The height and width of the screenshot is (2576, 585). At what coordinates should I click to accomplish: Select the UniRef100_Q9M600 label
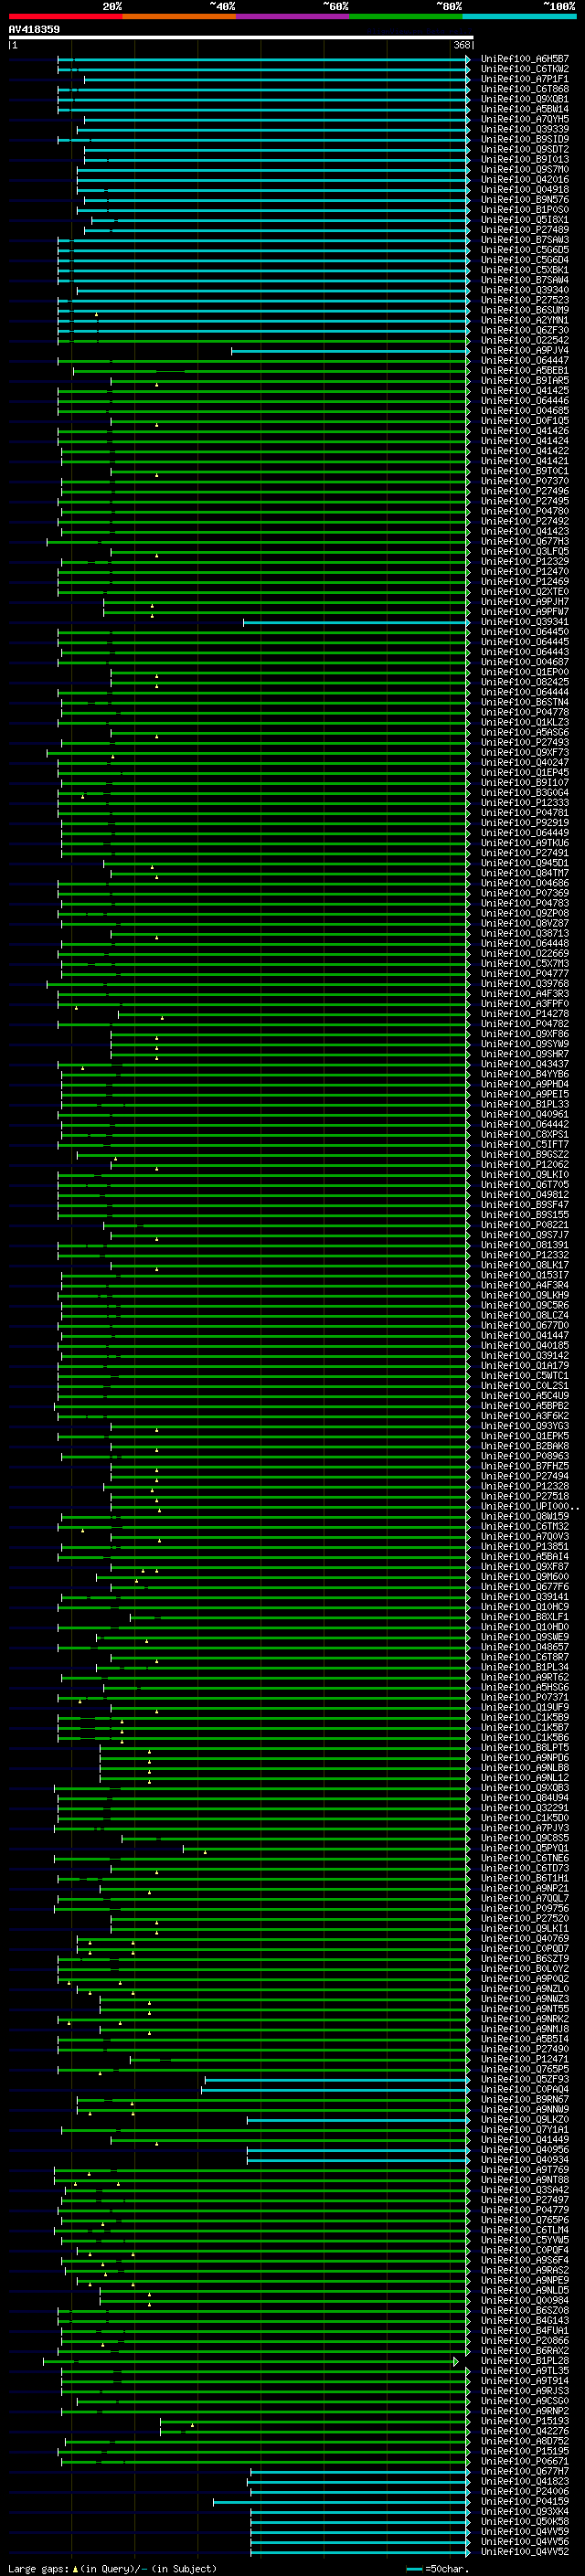point(525,1576)
